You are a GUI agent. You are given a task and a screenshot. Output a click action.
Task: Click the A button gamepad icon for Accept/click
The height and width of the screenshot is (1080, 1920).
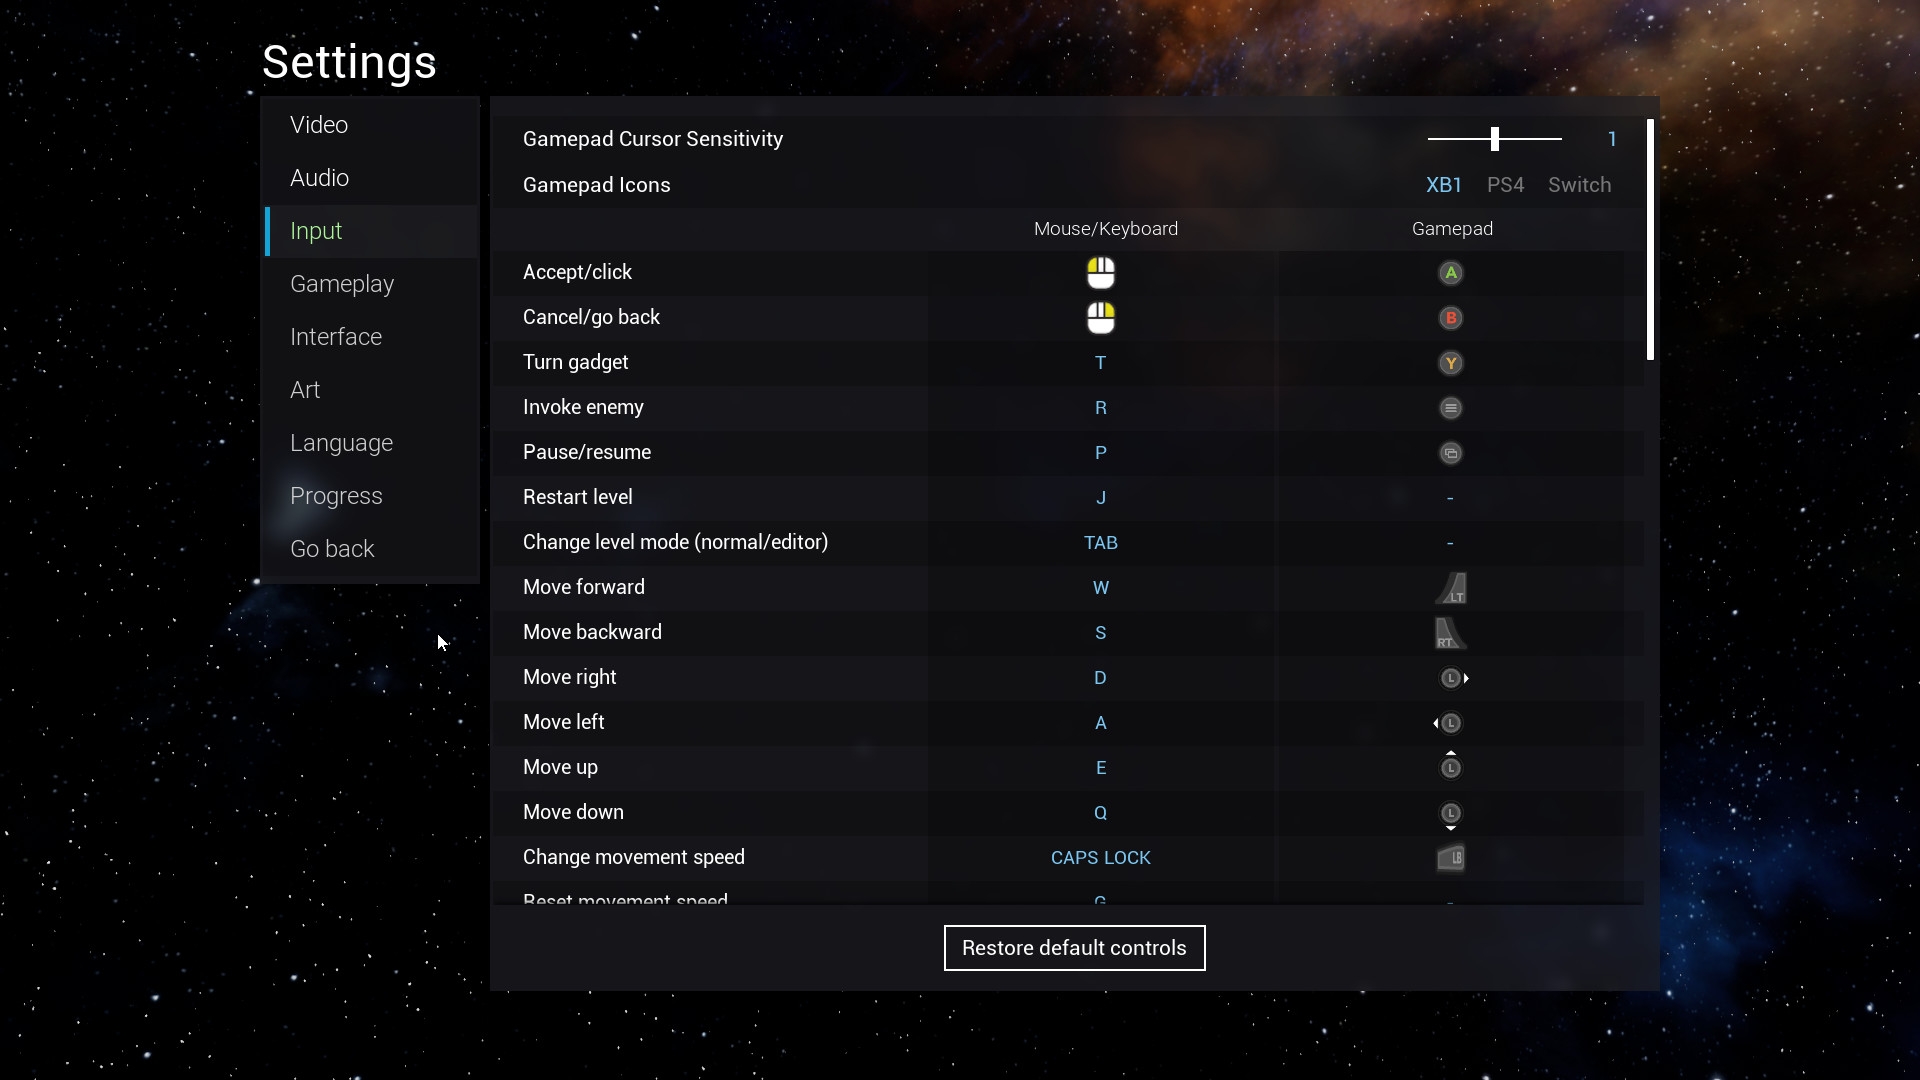[x=1450, y=273]
